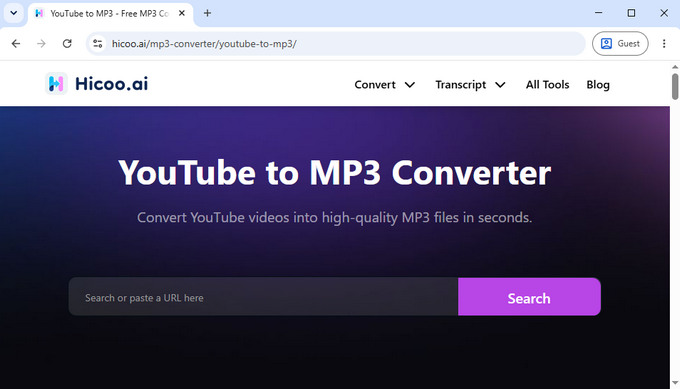
Task: Close the YouTube to MP3 tab
Action: coord(182,13)
